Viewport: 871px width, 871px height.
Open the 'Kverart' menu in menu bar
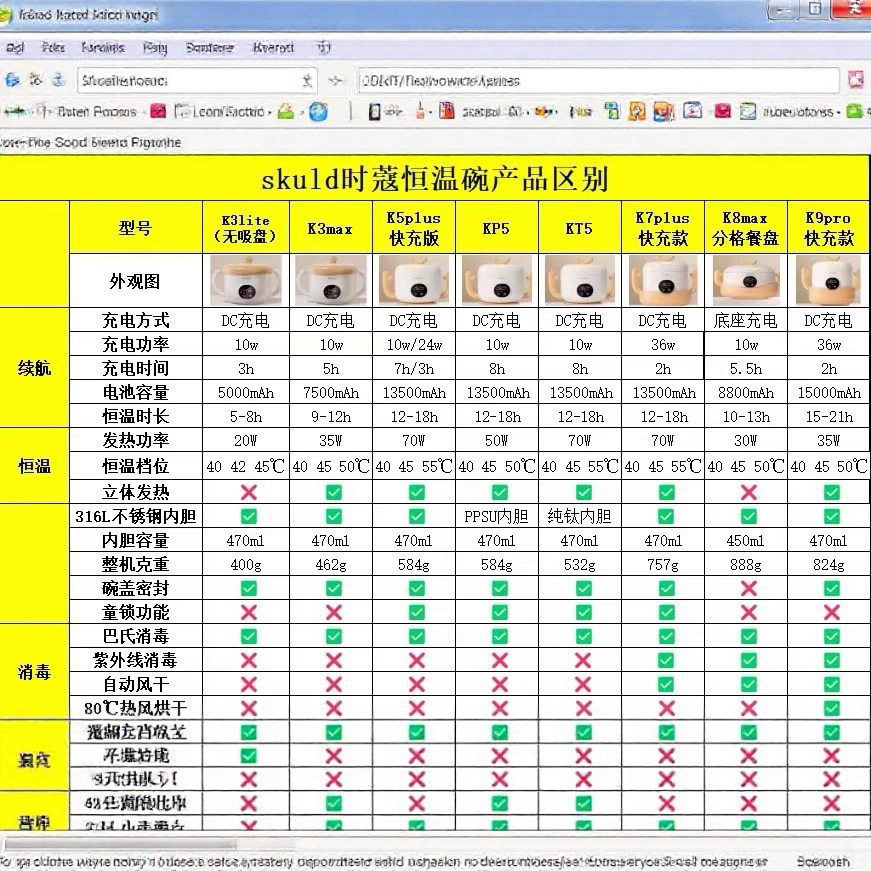[x=273, y=48]
